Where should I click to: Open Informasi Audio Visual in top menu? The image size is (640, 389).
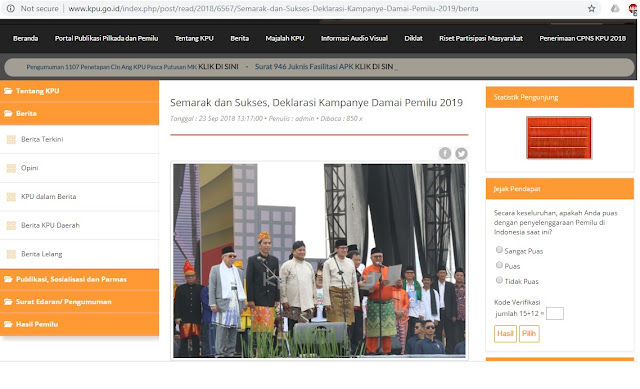tap(354, 38)
